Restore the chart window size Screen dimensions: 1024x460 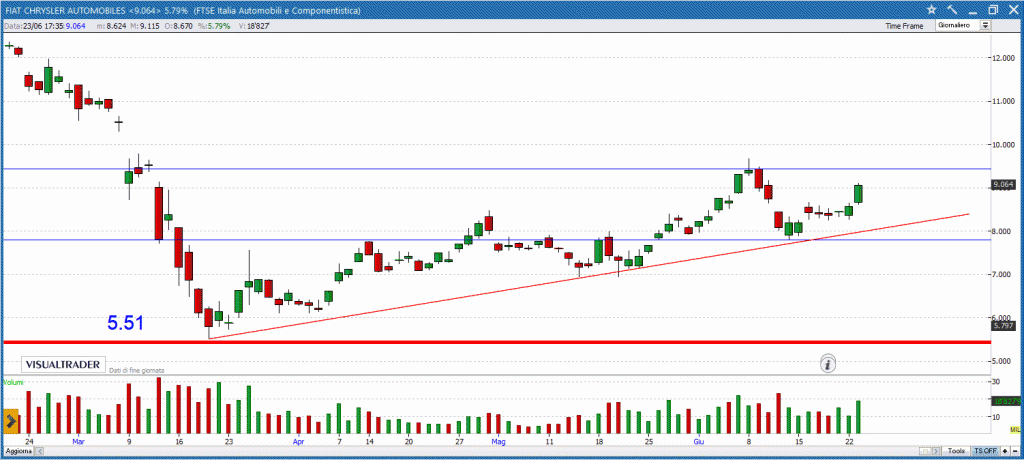point(993,10)
